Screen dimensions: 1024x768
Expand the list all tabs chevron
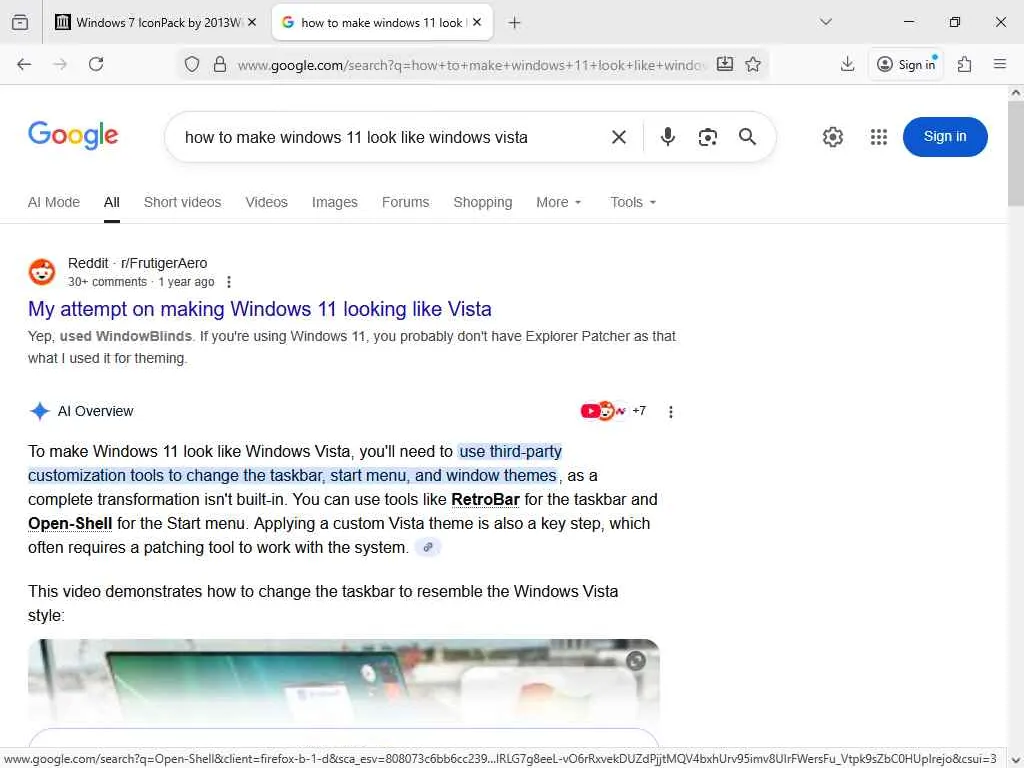(825, 22)
